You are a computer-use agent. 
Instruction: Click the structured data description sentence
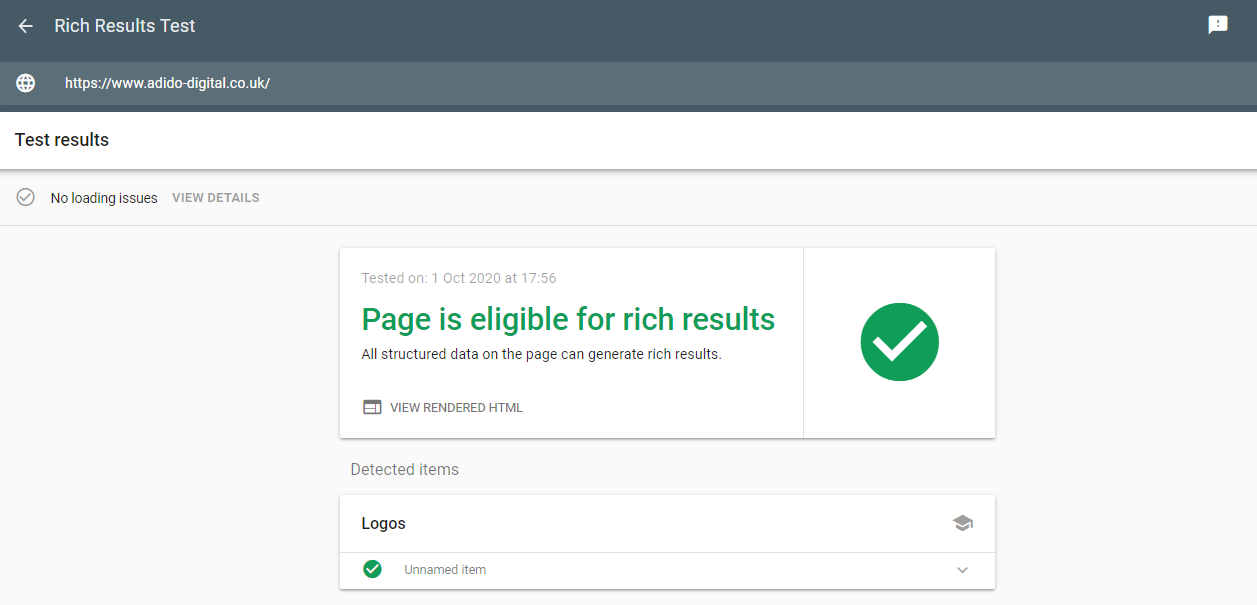tap(541, 354)
